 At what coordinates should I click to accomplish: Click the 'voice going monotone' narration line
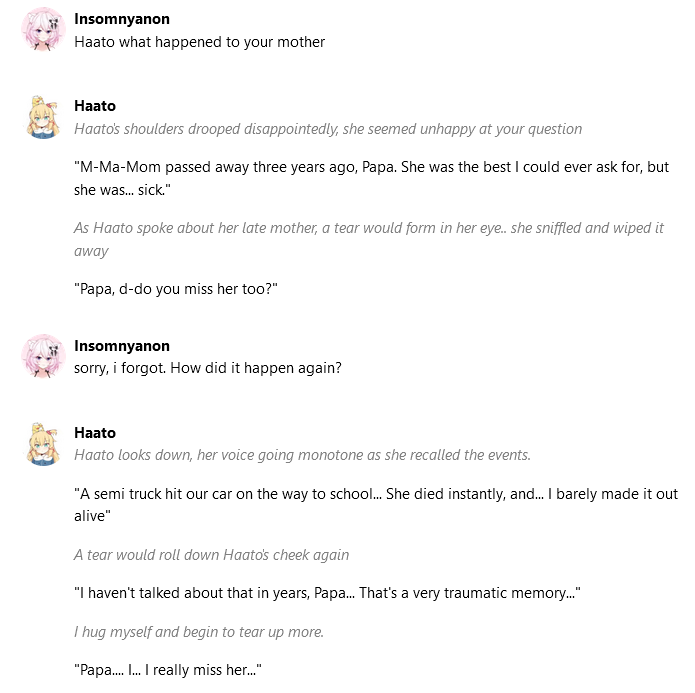302,455
